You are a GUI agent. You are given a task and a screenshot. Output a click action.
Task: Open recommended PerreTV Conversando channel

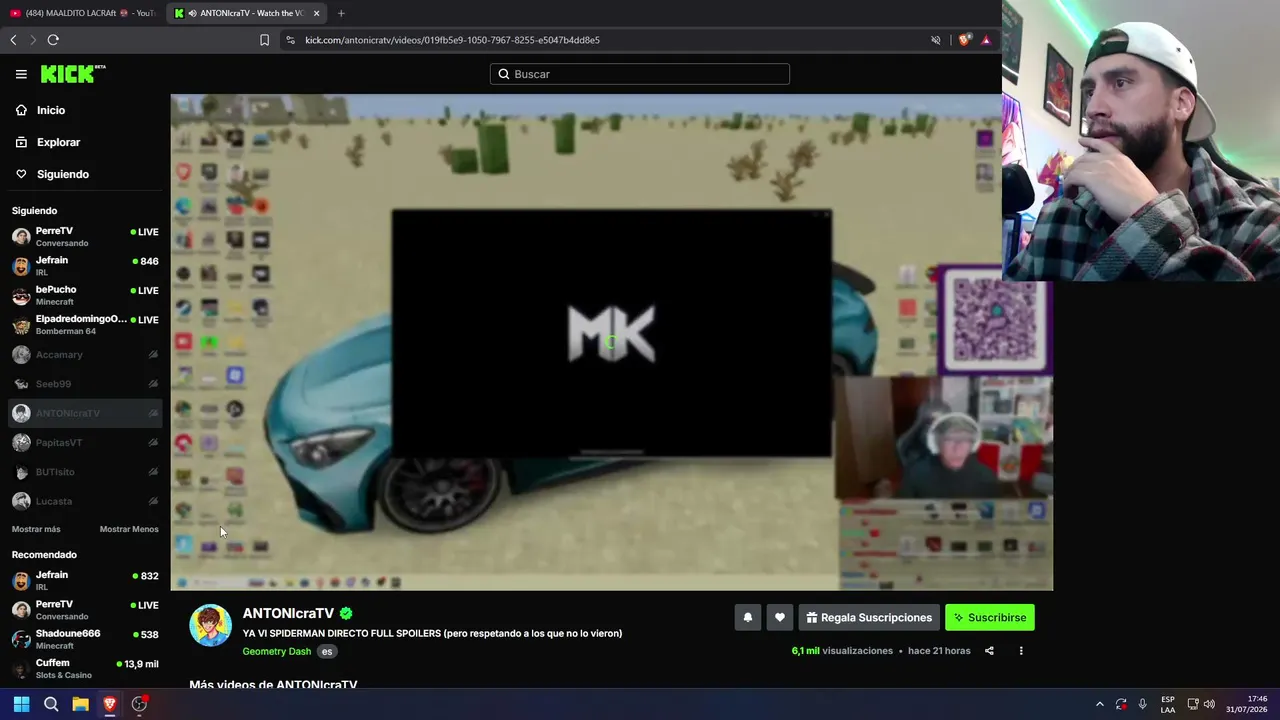85,610
